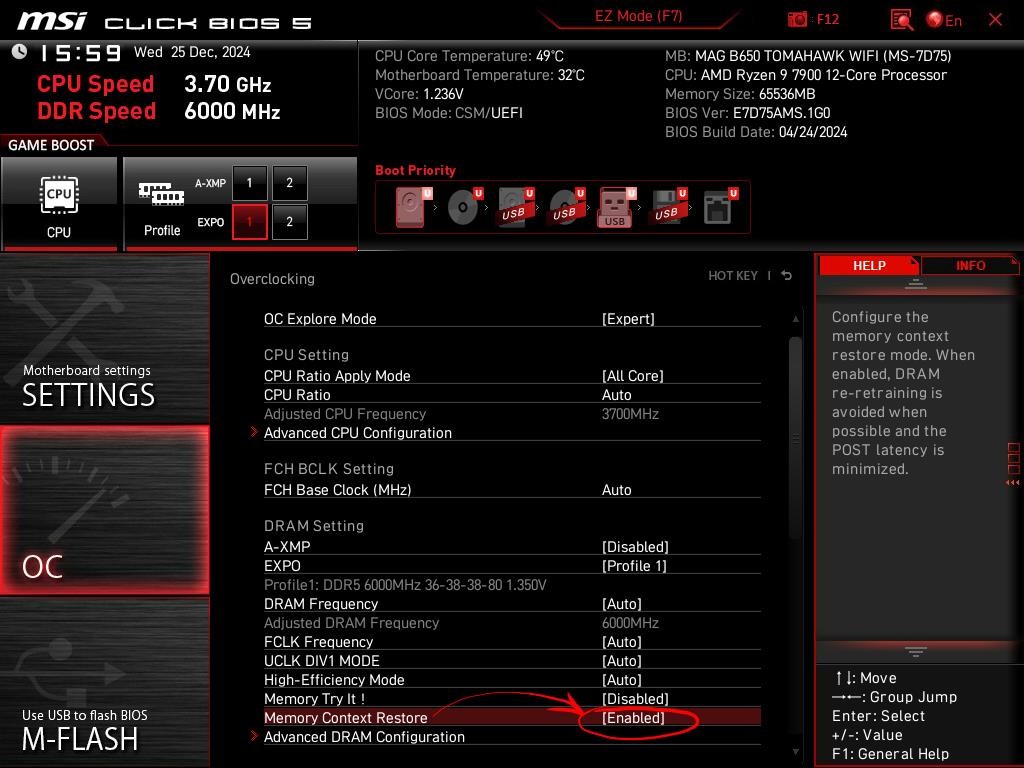Viewport: 1024px width, 768px height.
Task: Click the CPU Speed 3.70 GHz readout
Action: coord(154,84)
